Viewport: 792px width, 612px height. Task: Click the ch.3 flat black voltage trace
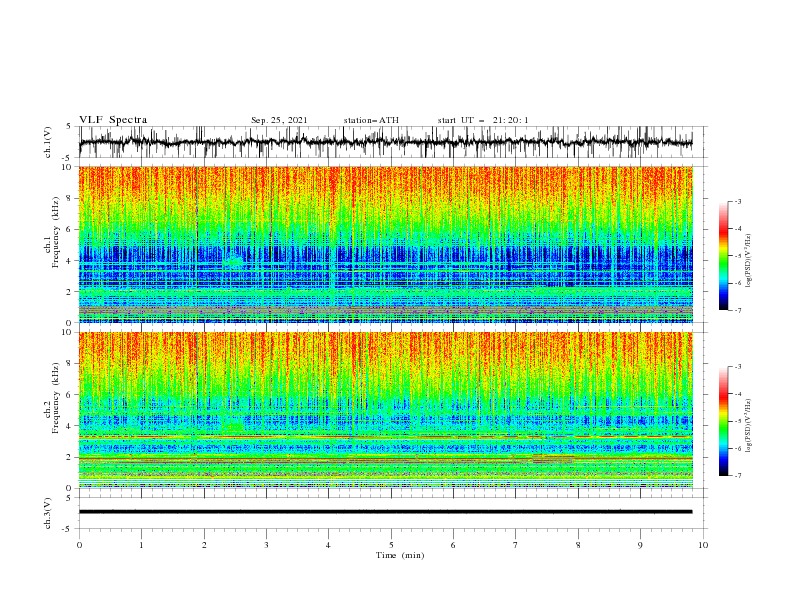coord(385,512)
